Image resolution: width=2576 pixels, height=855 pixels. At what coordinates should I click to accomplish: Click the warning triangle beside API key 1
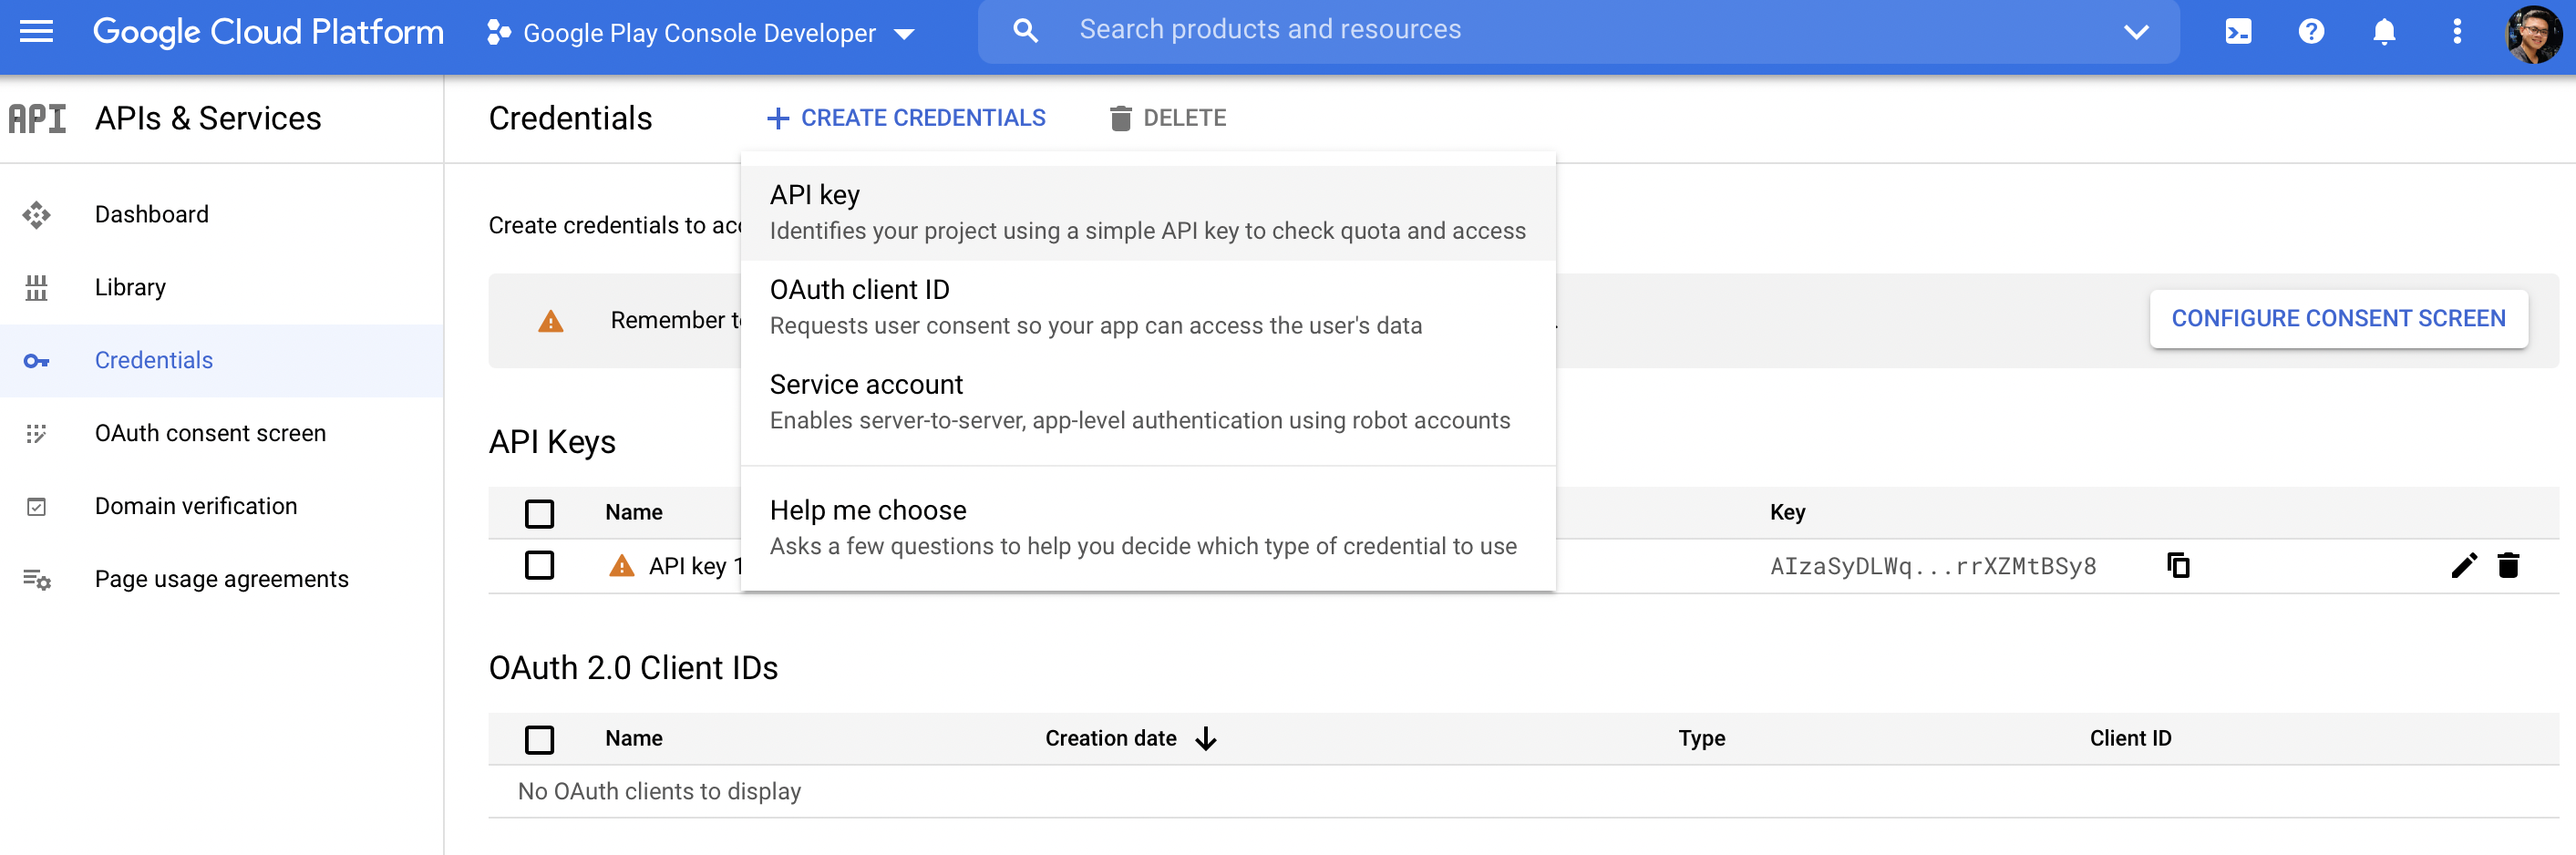click(x=622, y=566)
